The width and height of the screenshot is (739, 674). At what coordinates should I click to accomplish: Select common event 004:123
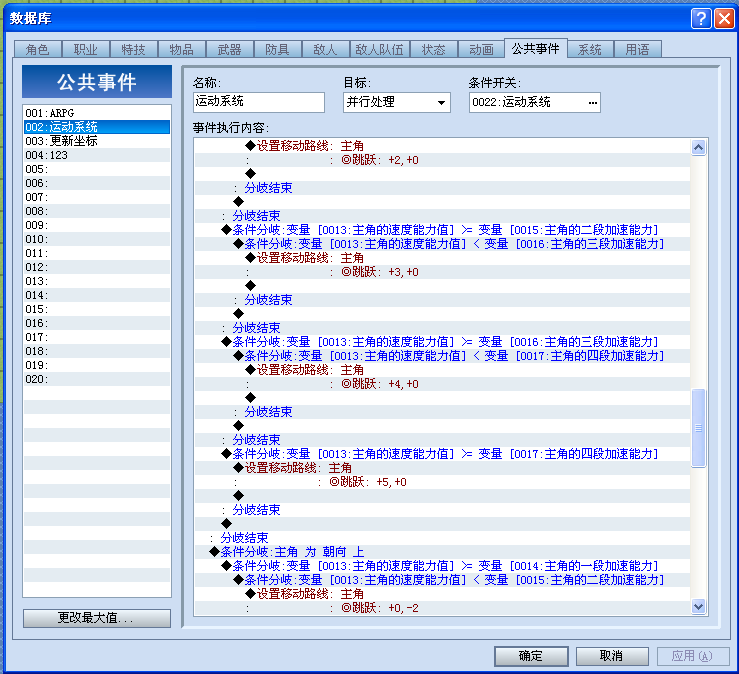97,155
